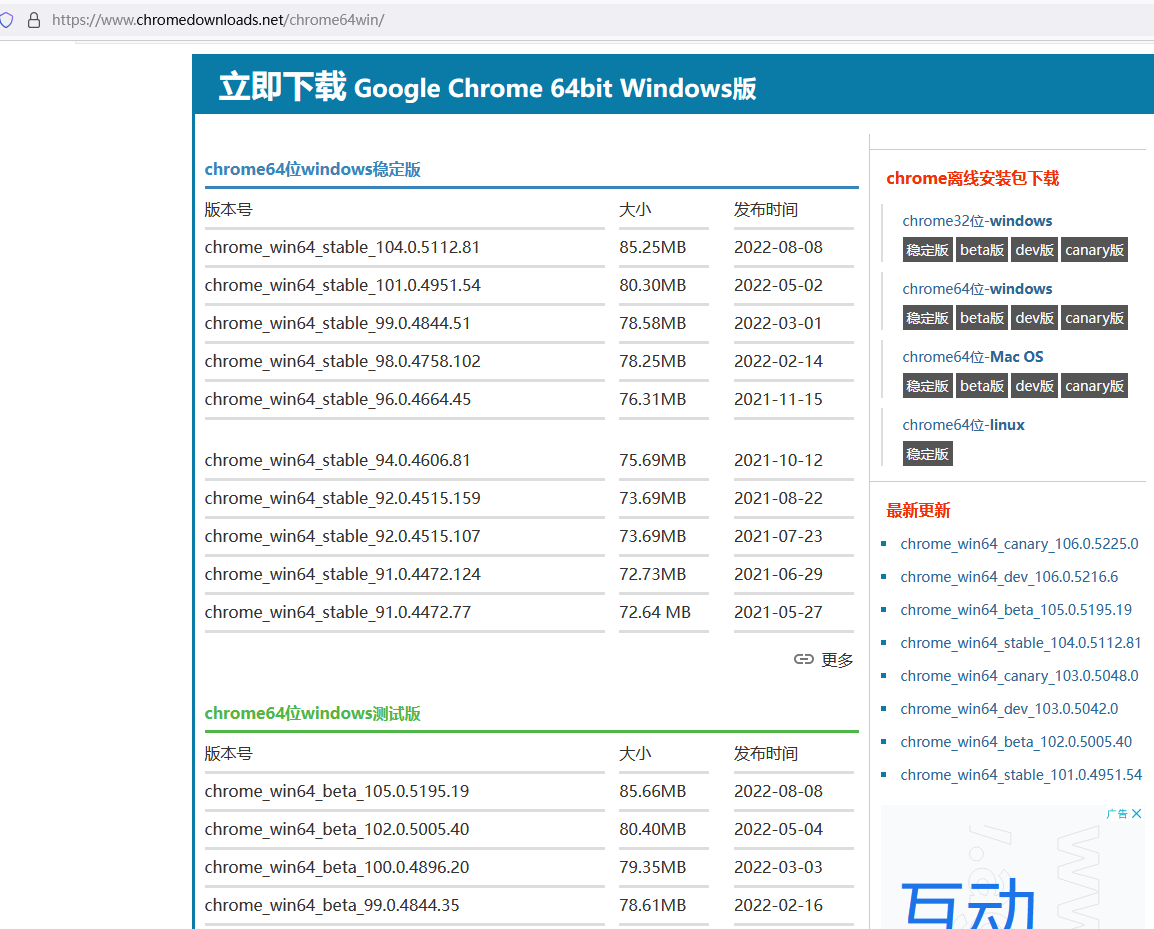The height and width of the screenshot is (929, 1154).
Task: Open chrome_win64_beta_102.0.5005.40 in the beta table
Action: [x=337, y=830]
